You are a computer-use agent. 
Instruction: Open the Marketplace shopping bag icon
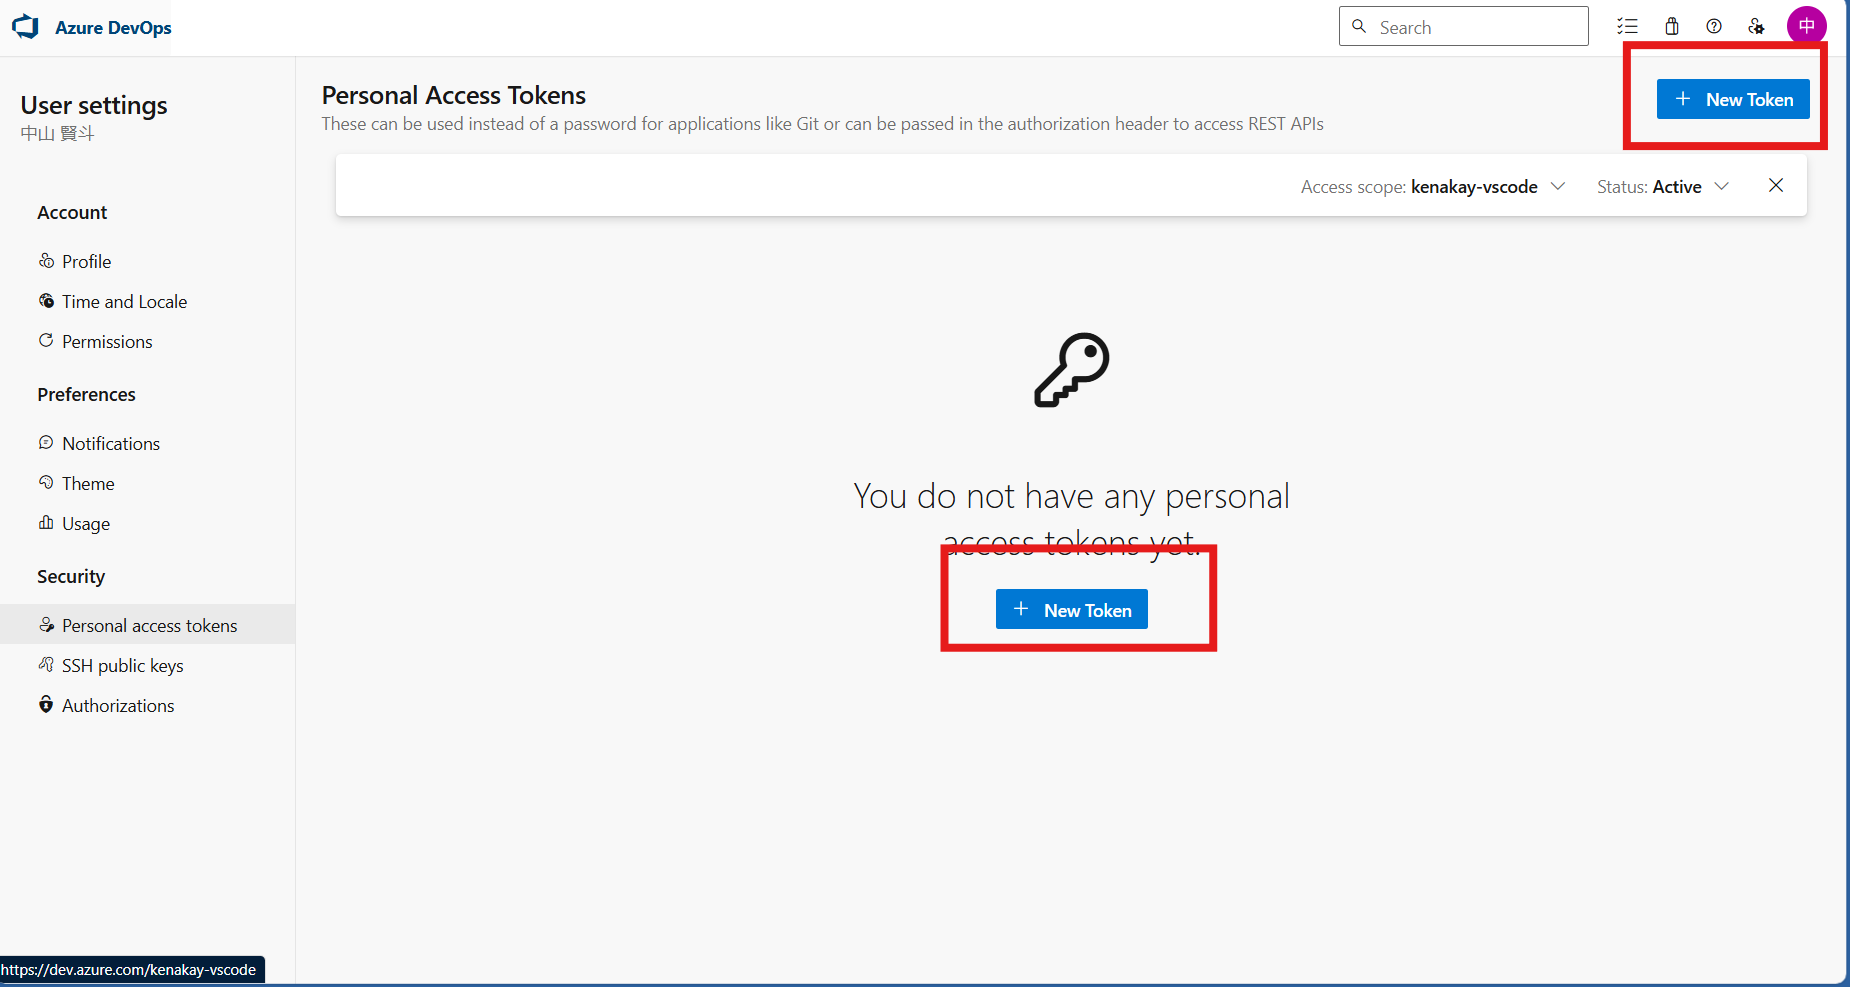(1672, 27)
